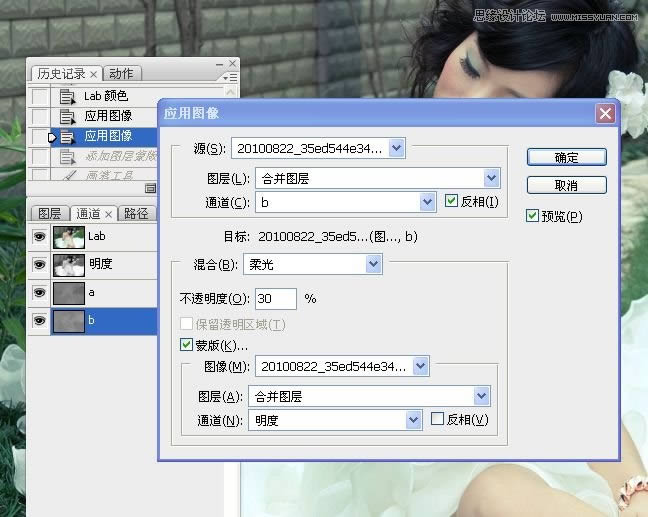Toggle visibility eye of Lab channel
This screenshot has width=648, height=517.
point(39,237)
